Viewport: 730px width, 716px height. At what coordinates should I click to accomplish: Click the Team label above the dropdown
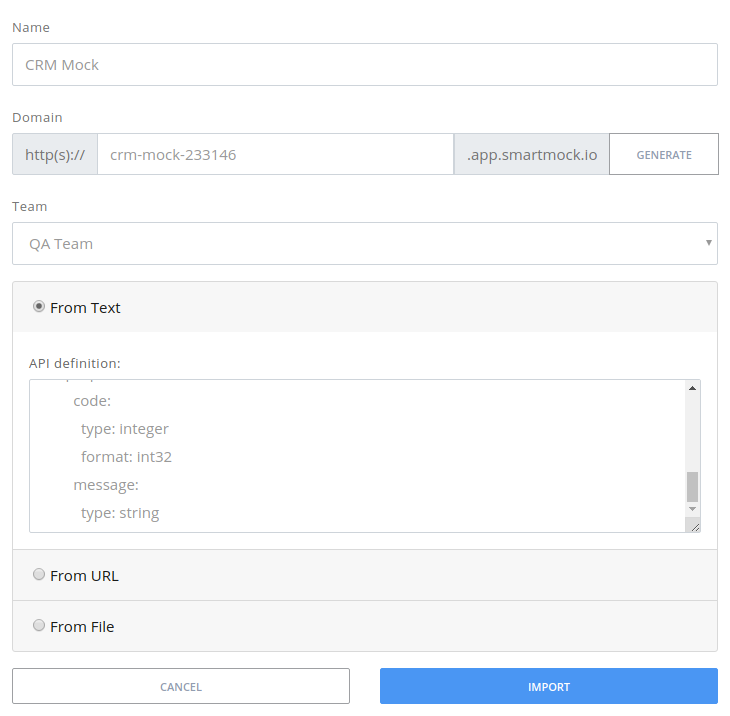click(29, 206)
